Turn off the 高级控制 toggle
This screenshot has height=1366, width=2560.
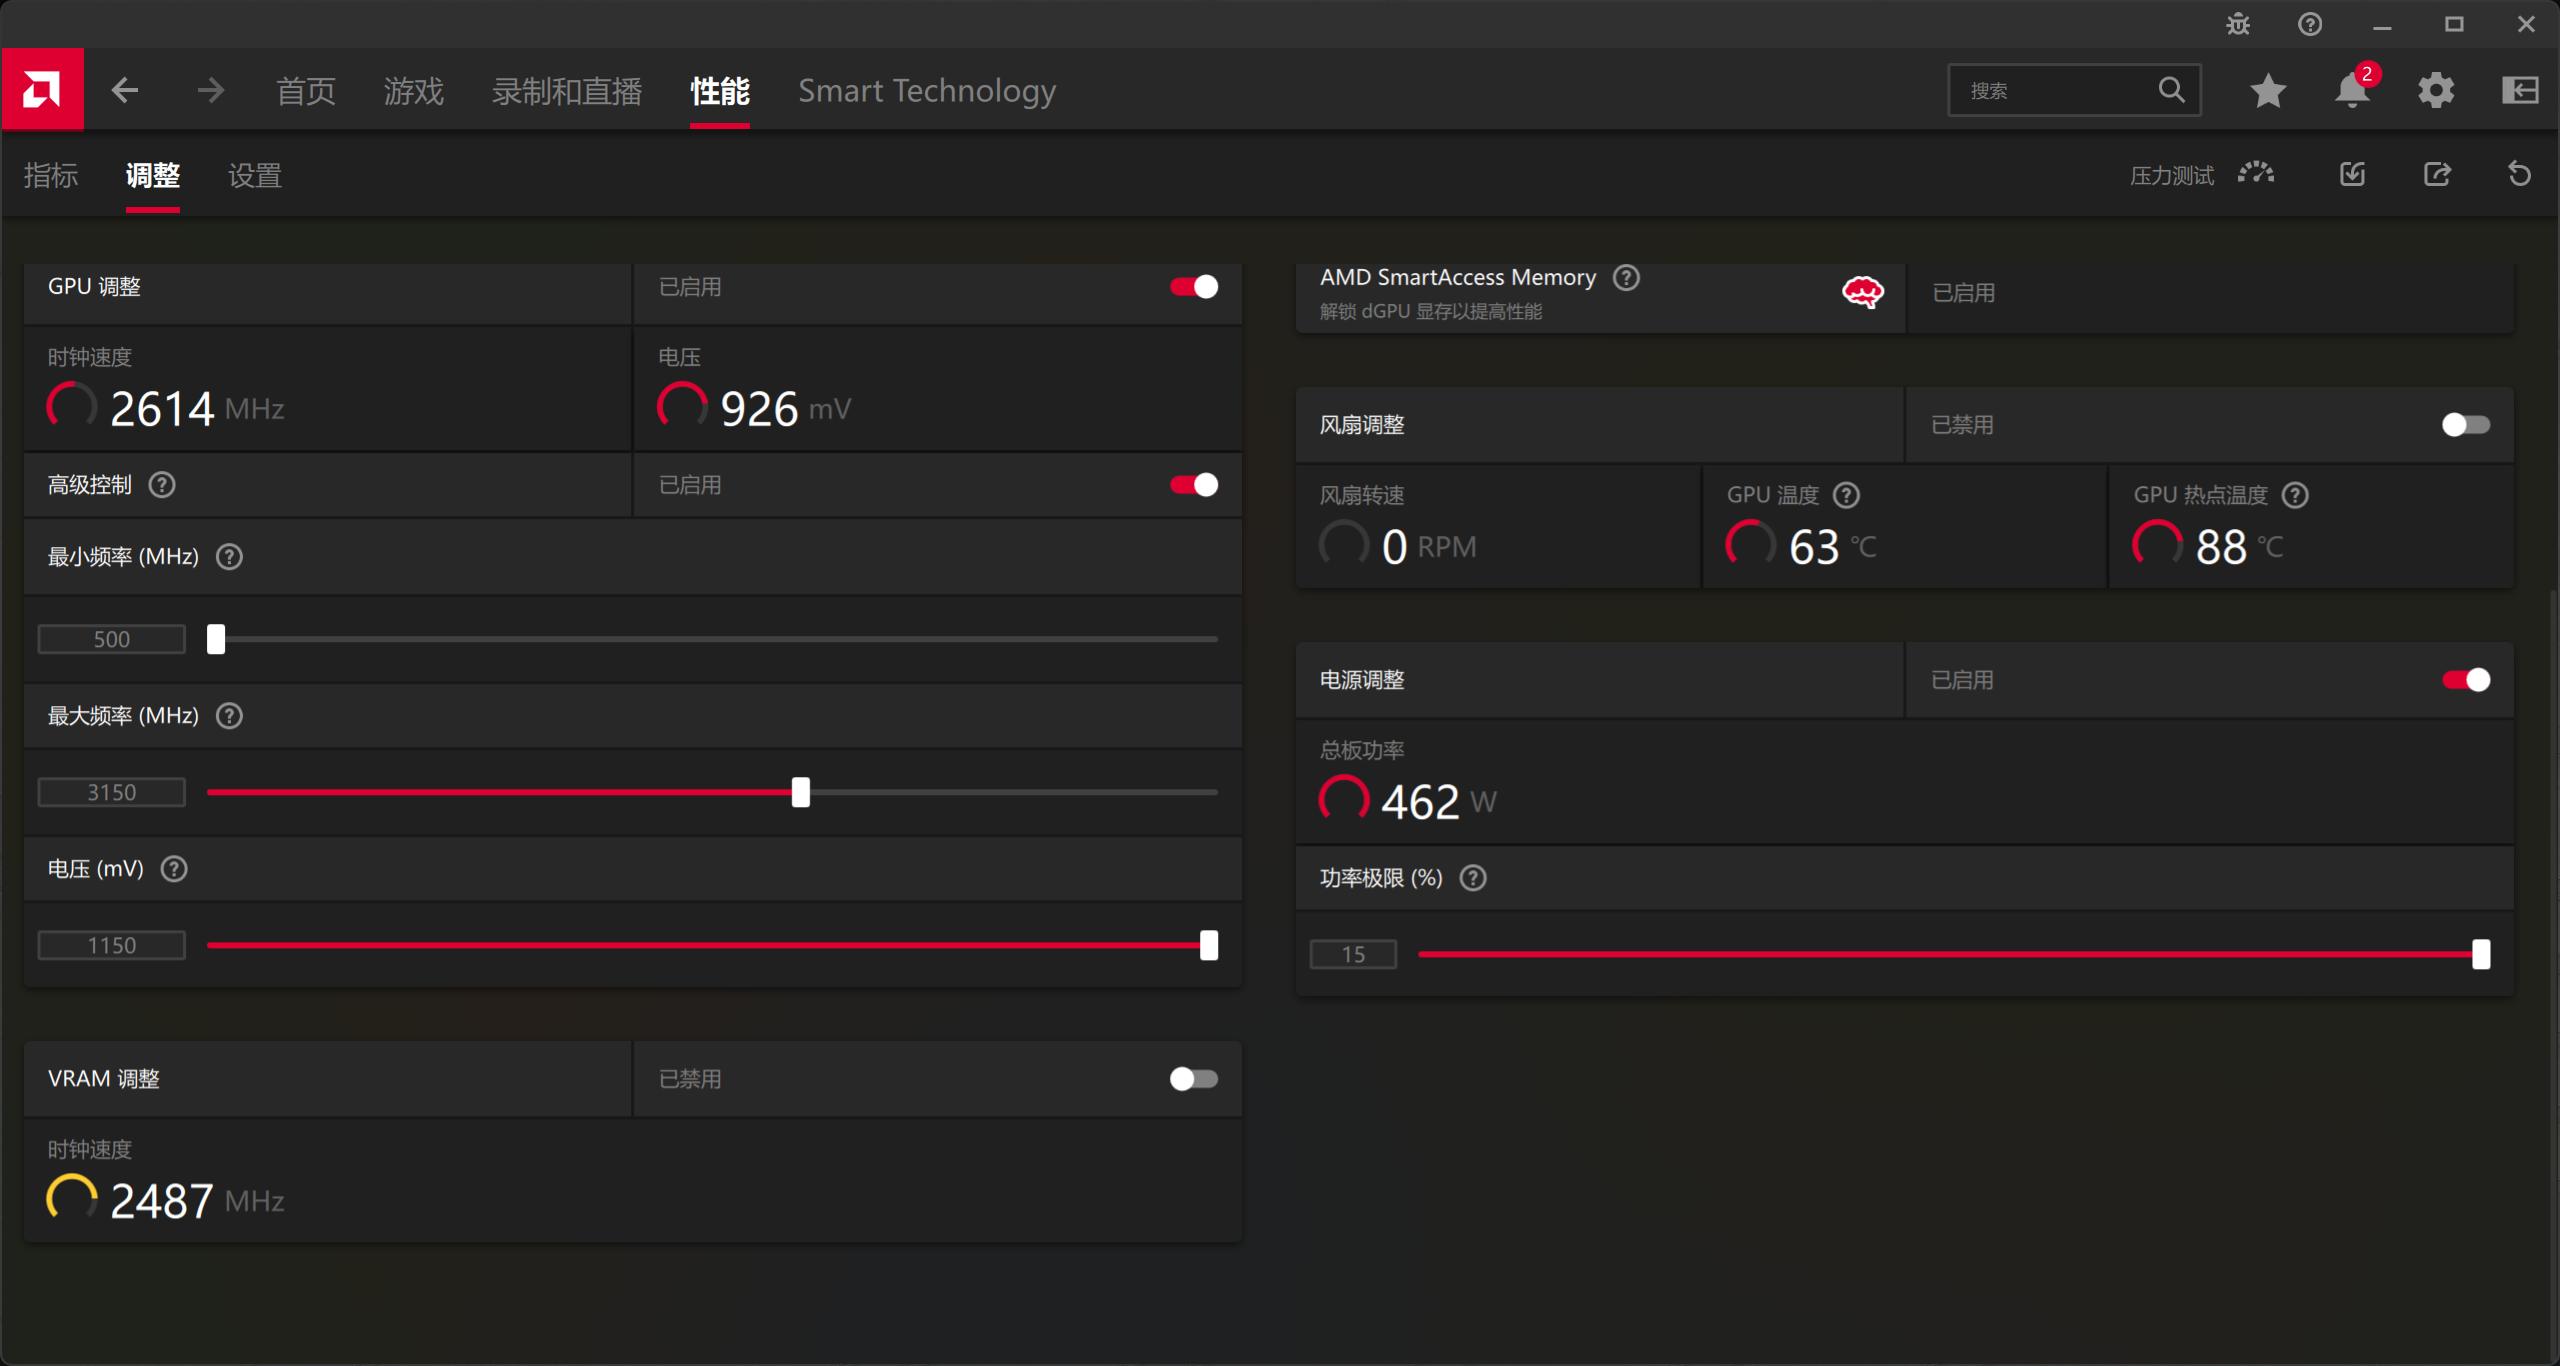click(x=1194, y=485)
